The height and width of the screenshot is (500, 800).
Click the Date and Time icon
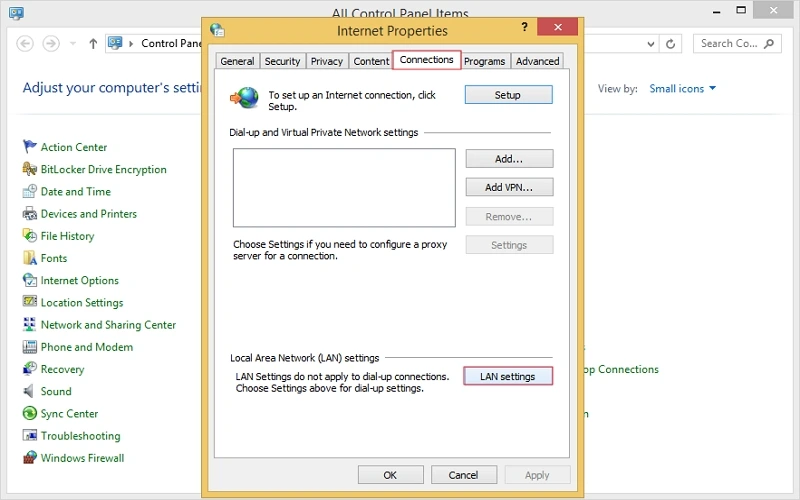click(x=30, y=191)
